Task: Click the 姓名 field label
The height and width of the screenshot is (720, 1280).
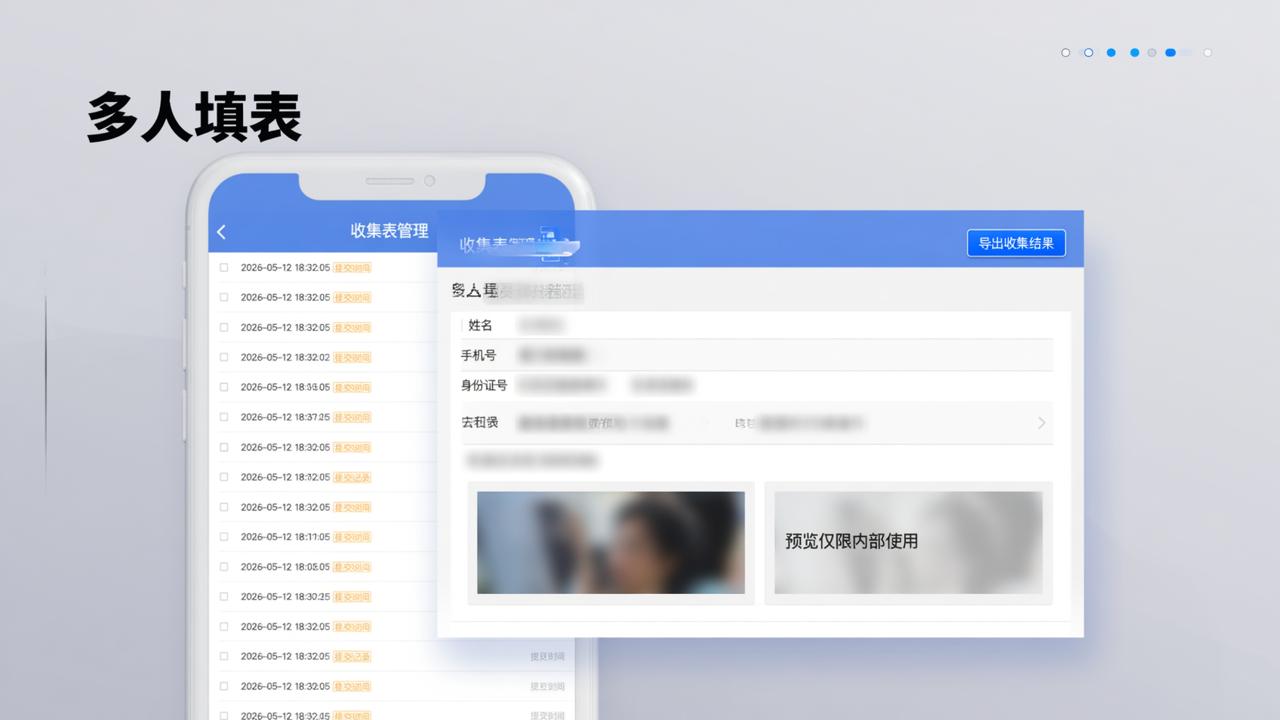Action: [x=480, y=325]
